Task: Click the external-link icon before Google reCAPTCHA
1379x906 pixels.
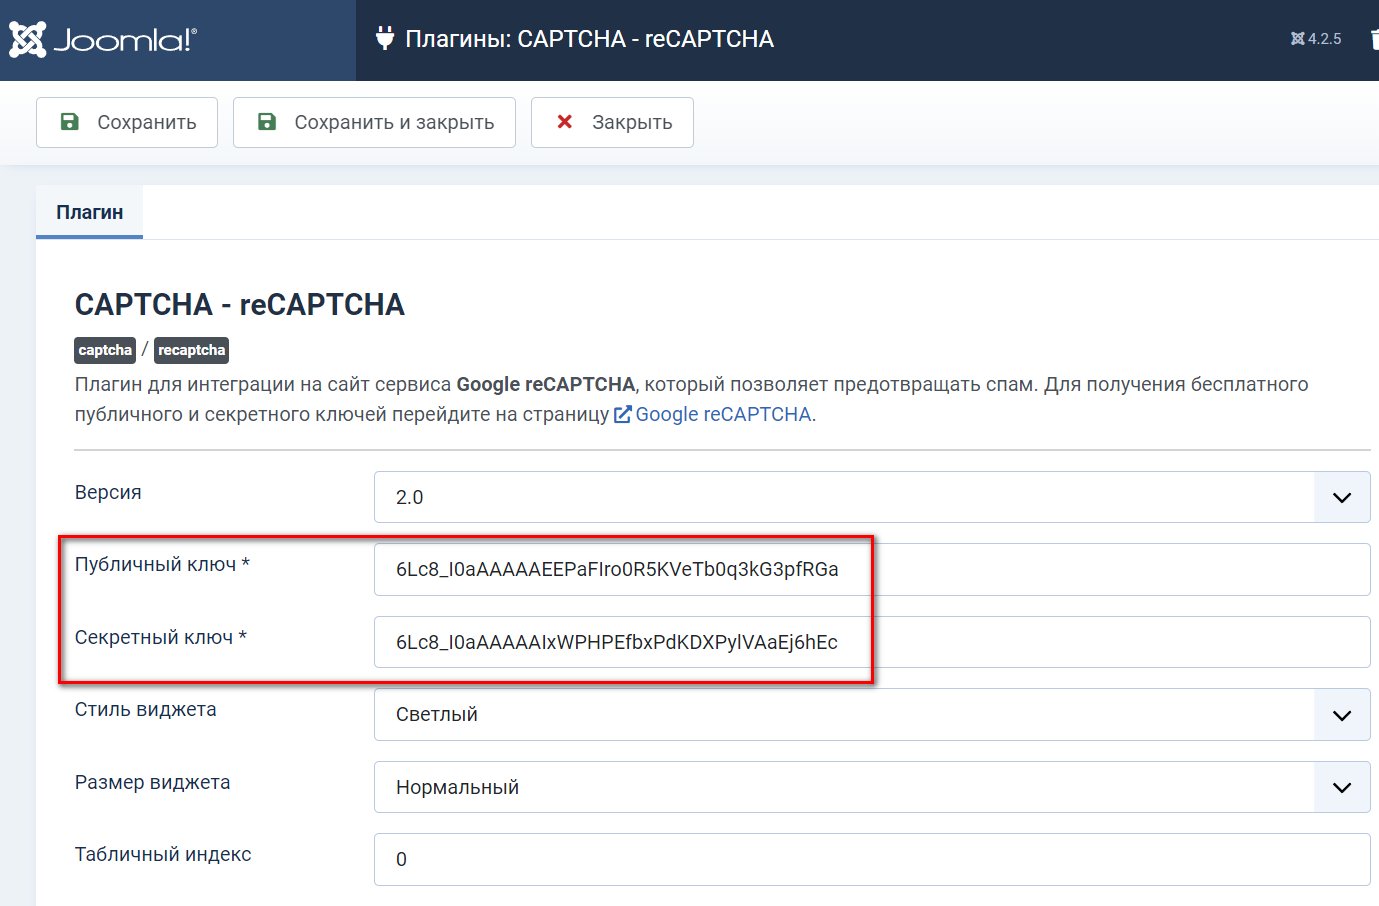Action: [622, 414]
